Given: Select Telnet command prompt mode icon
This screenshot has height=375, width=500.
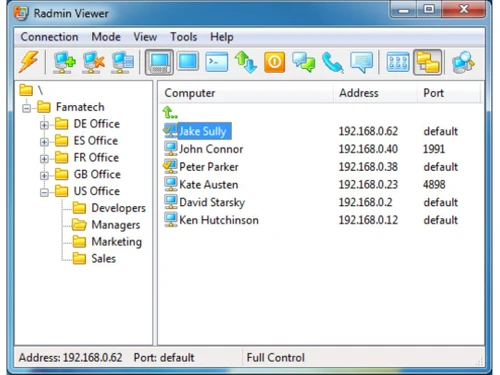Looking at the screenshot, I should coord(217,62).
